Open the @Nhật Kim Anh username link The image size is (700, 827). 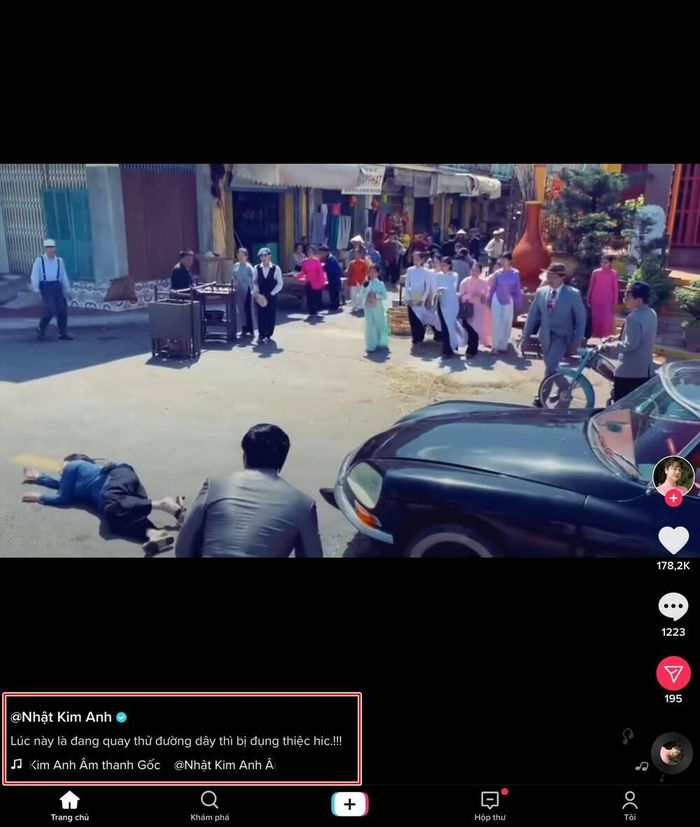(61, 717)
